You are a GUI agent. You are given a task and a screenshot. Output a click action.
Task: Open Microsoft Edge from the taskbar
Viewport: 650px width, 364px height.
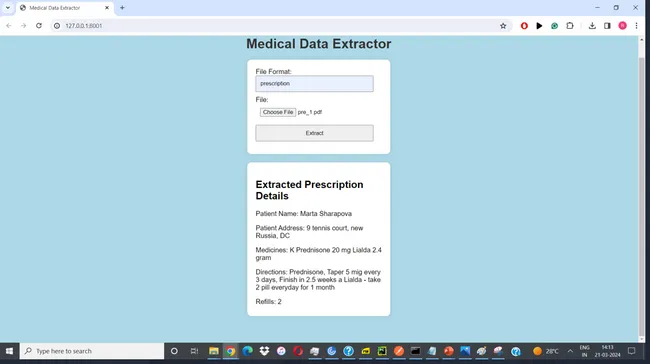(x=247, y=351)
